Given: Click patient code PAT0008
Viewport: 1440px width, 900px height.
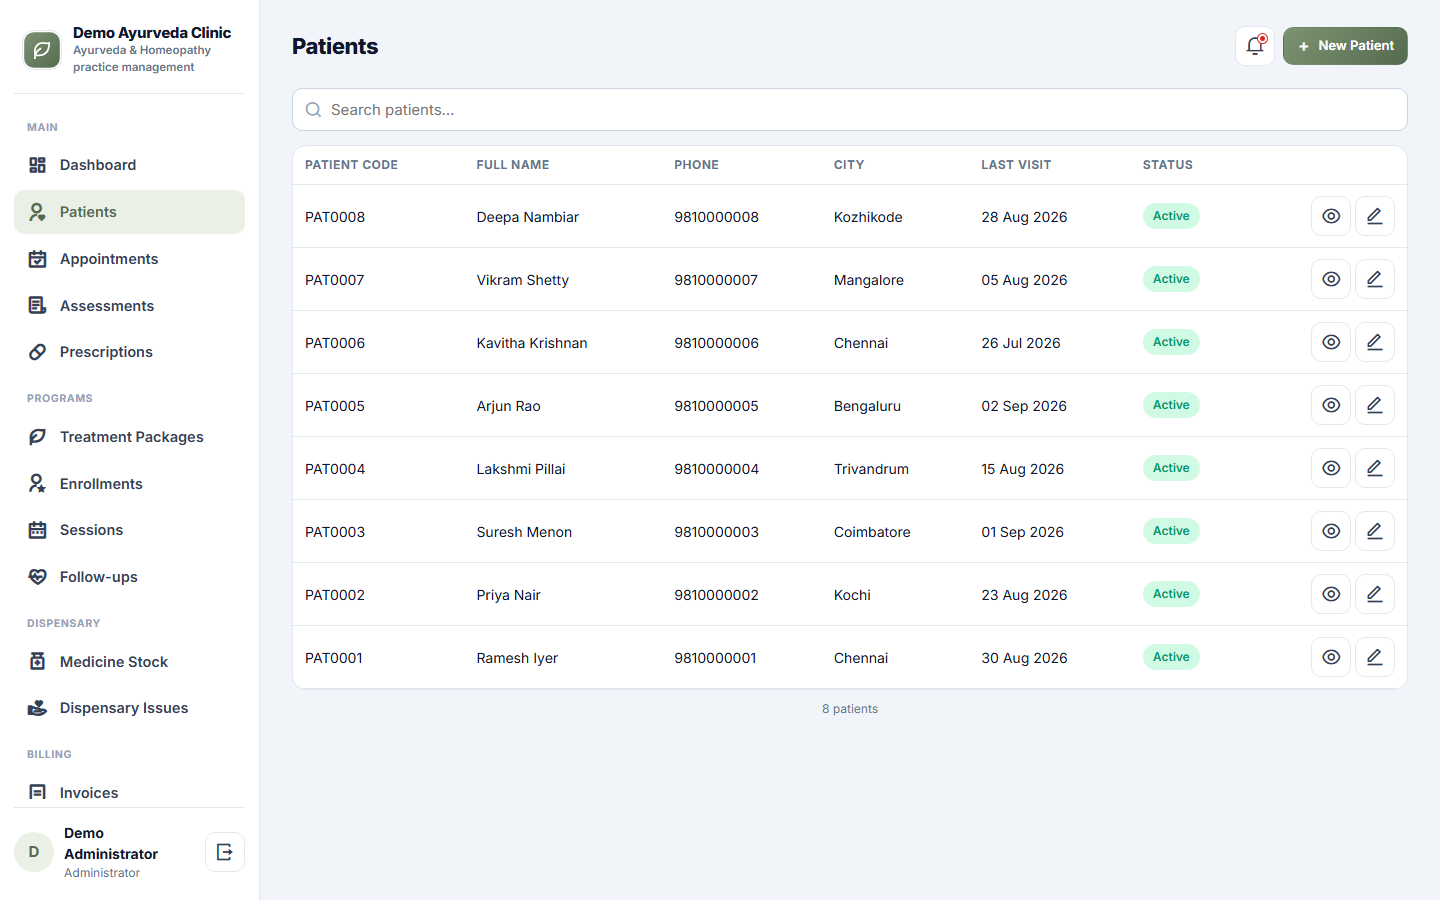Looking at the screenshot, I should pos(335,217).
